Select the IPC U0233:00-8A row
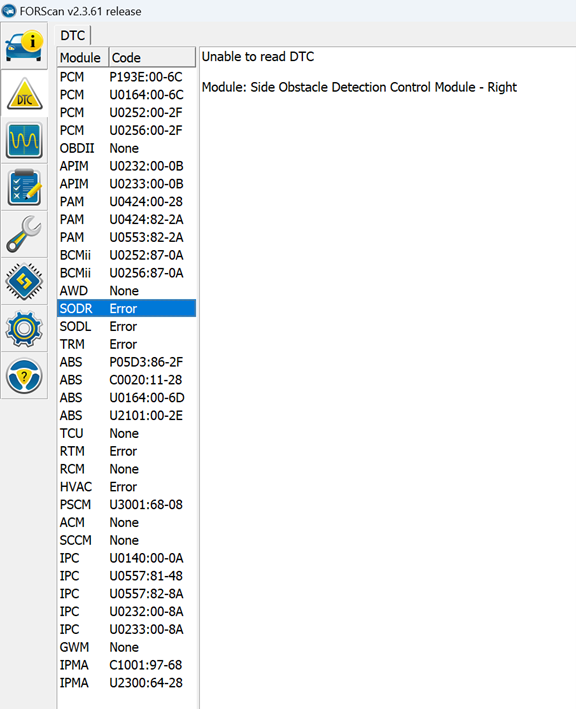Image resolution: width=576 pixels, height=709 pixels. (127, 629)
